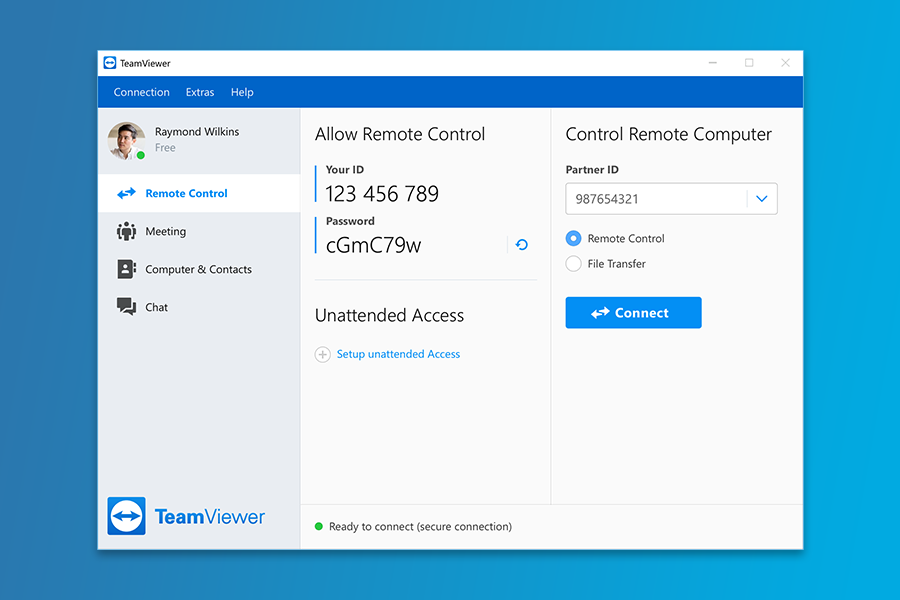Image resolution: width=900 pixels, height=600 pixels.
Task: Open the Connection menu
Action: coord(141,92)
